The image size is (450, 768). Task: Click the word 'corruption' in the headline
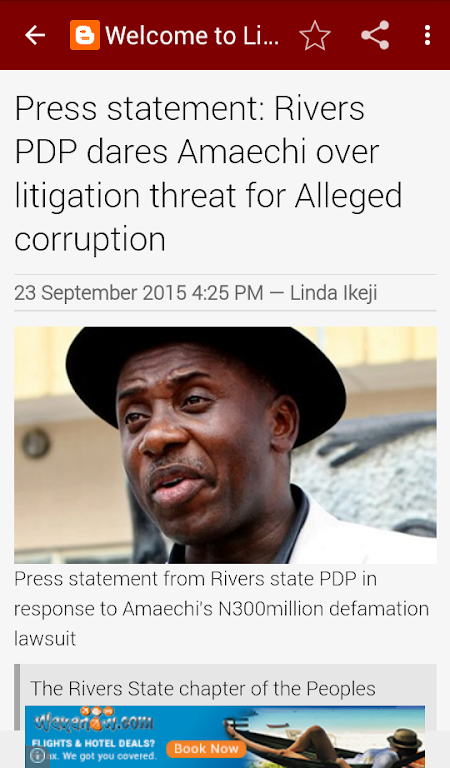[90, 240]
